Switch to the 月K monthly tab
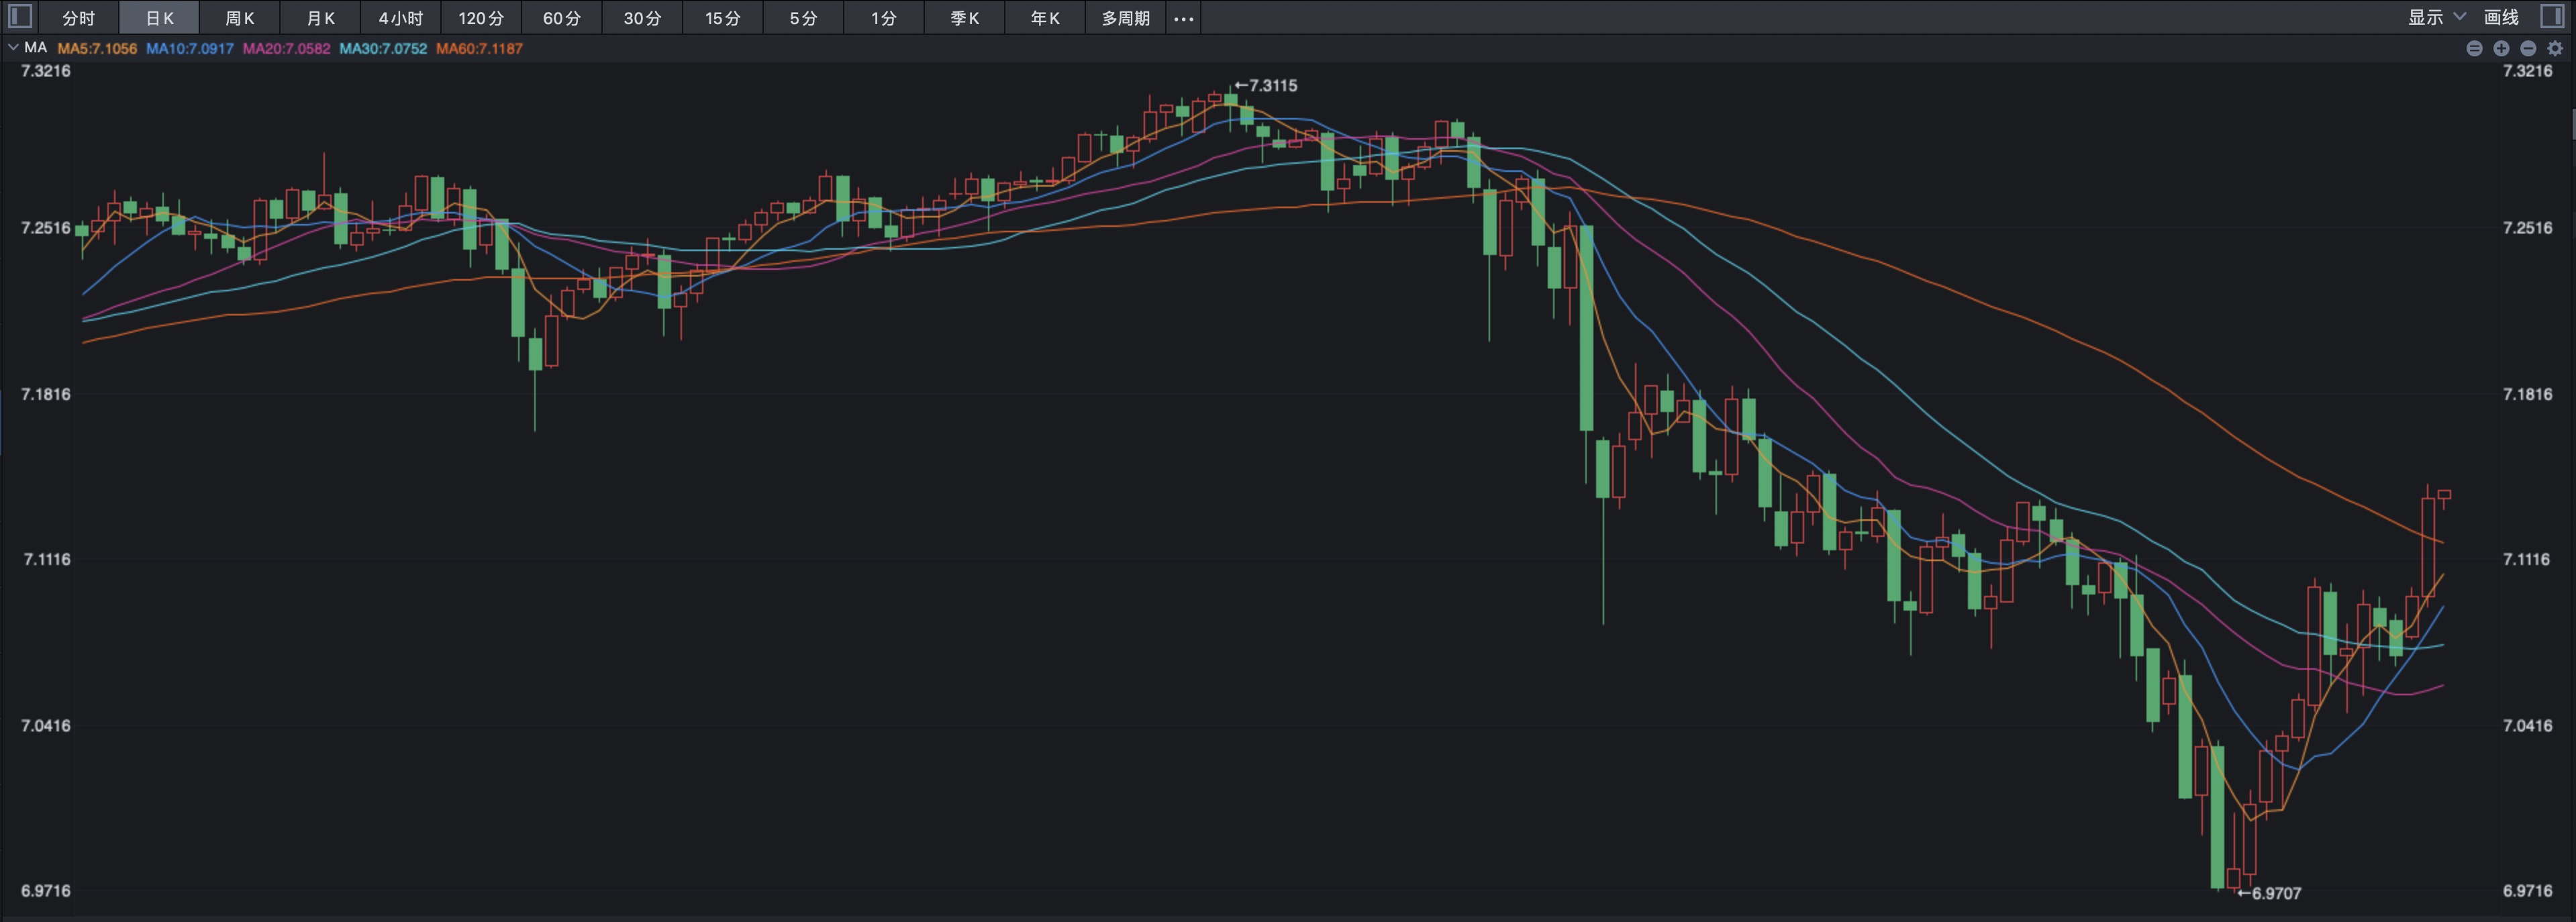Screen dimensions: 2576x922 (320, 18)
